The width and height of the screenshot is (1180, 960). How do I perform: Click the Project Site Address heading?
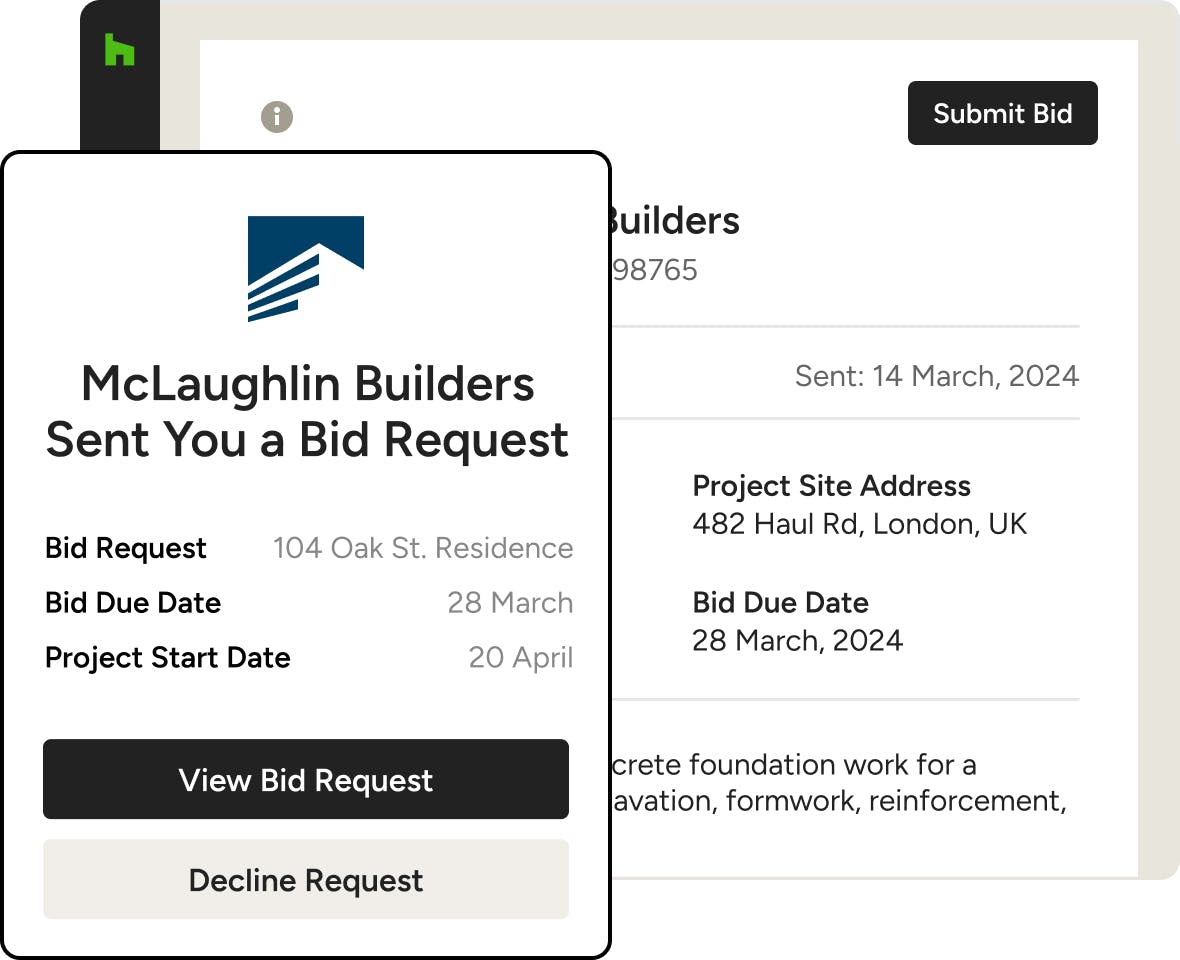point(831,486)
